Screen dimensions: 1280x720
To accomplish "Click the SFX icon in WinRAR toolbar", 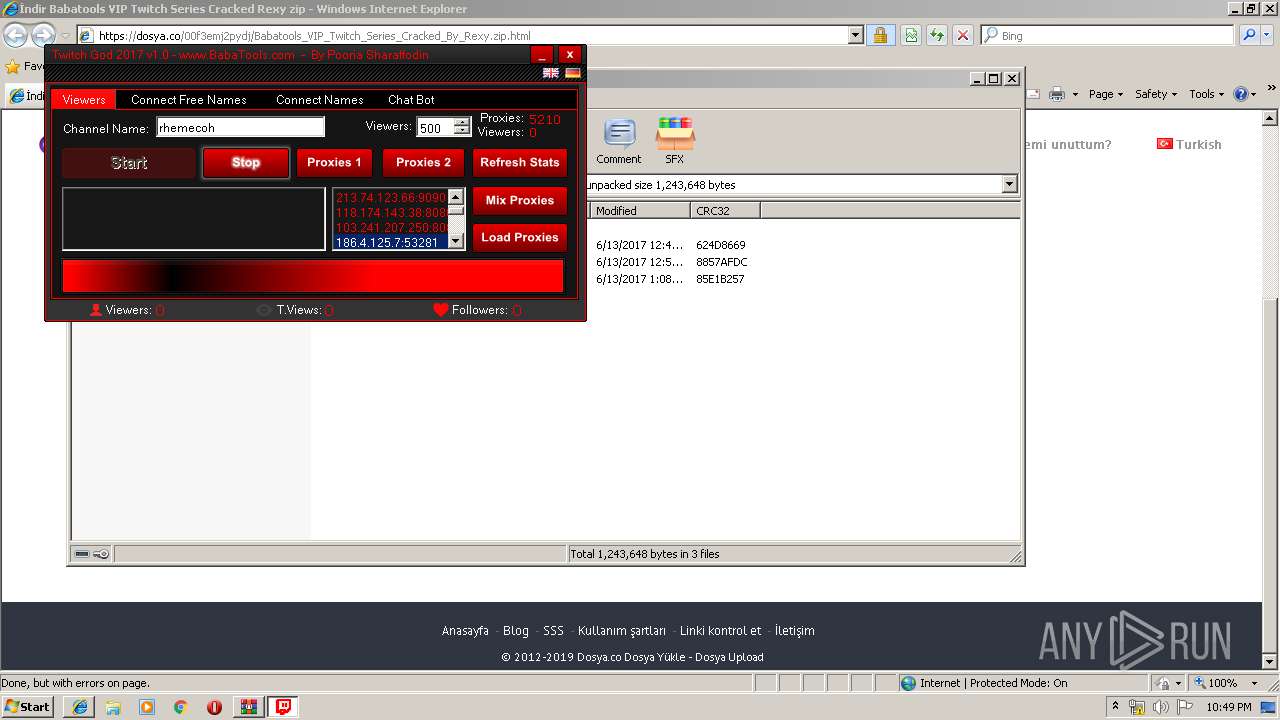I will coord(675,141).
